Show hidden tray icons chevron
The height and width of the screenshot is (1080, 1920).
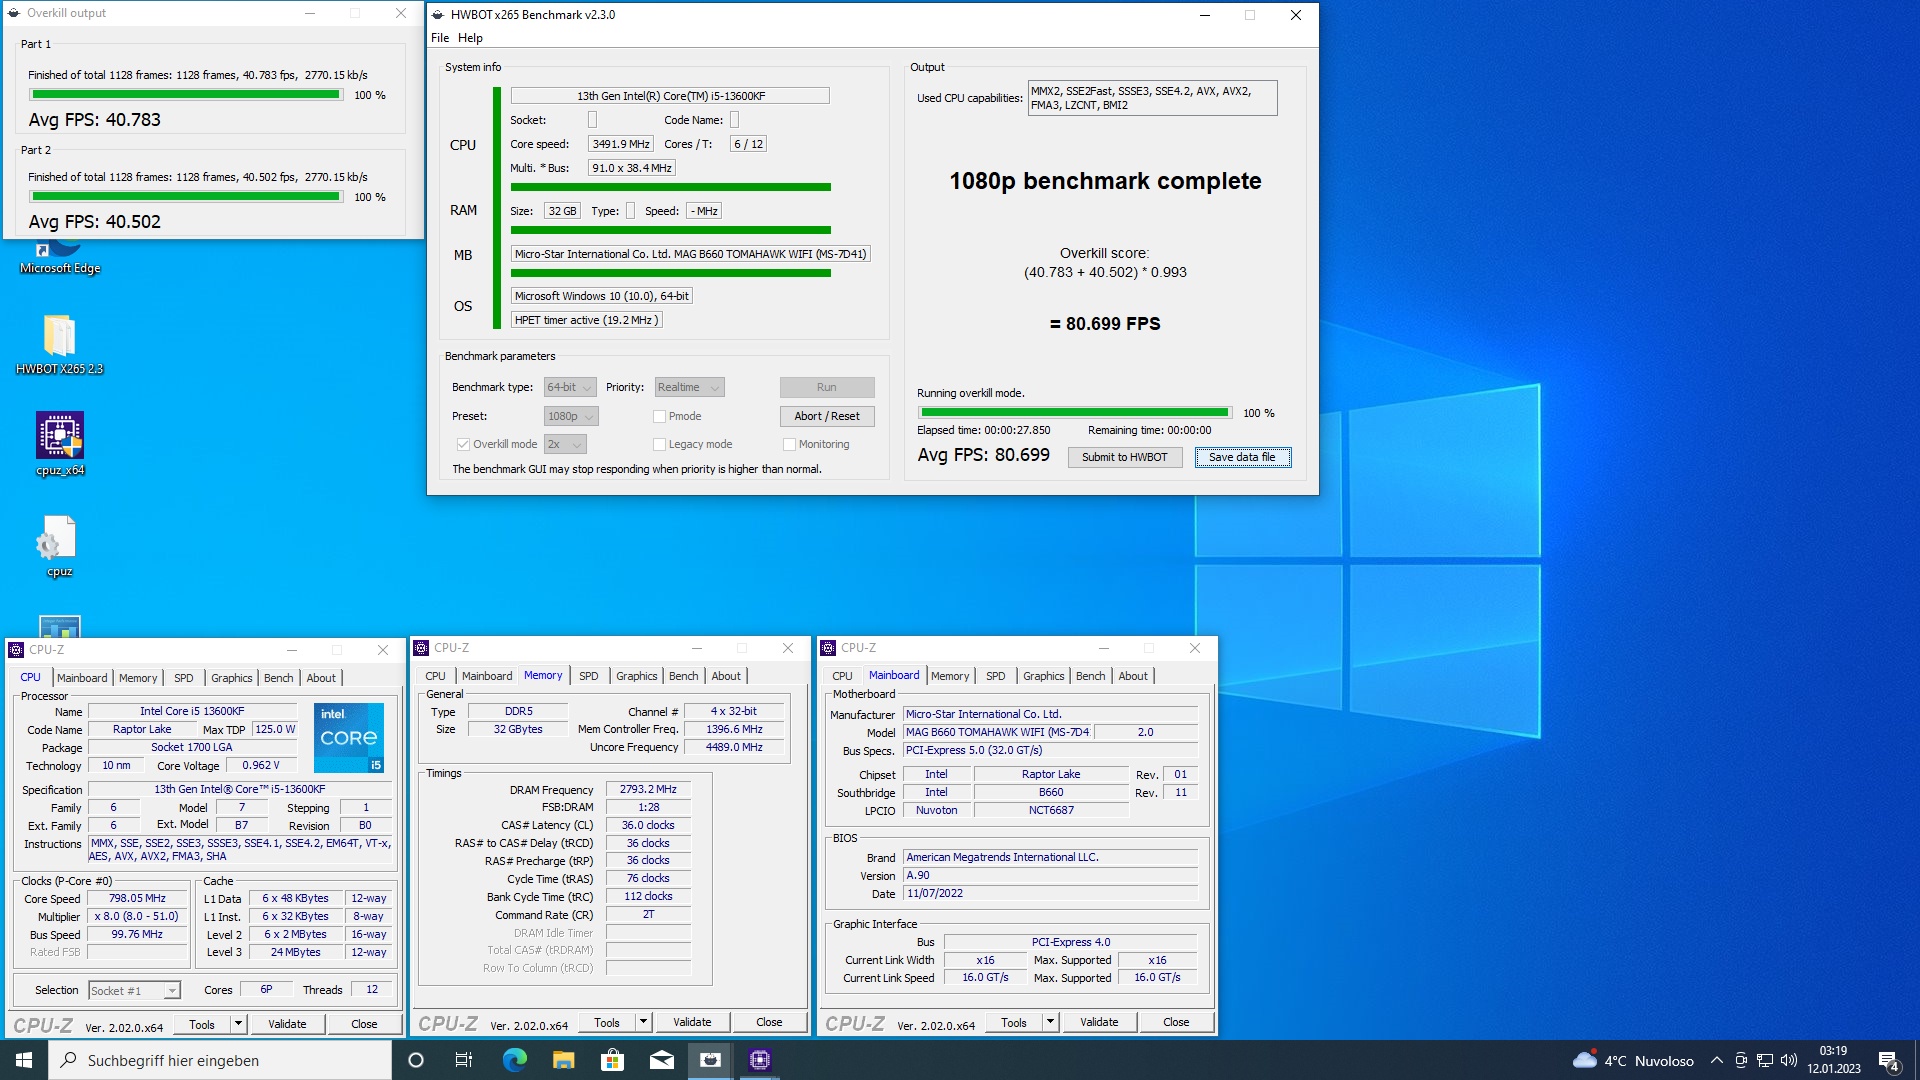point(1716,1061)
